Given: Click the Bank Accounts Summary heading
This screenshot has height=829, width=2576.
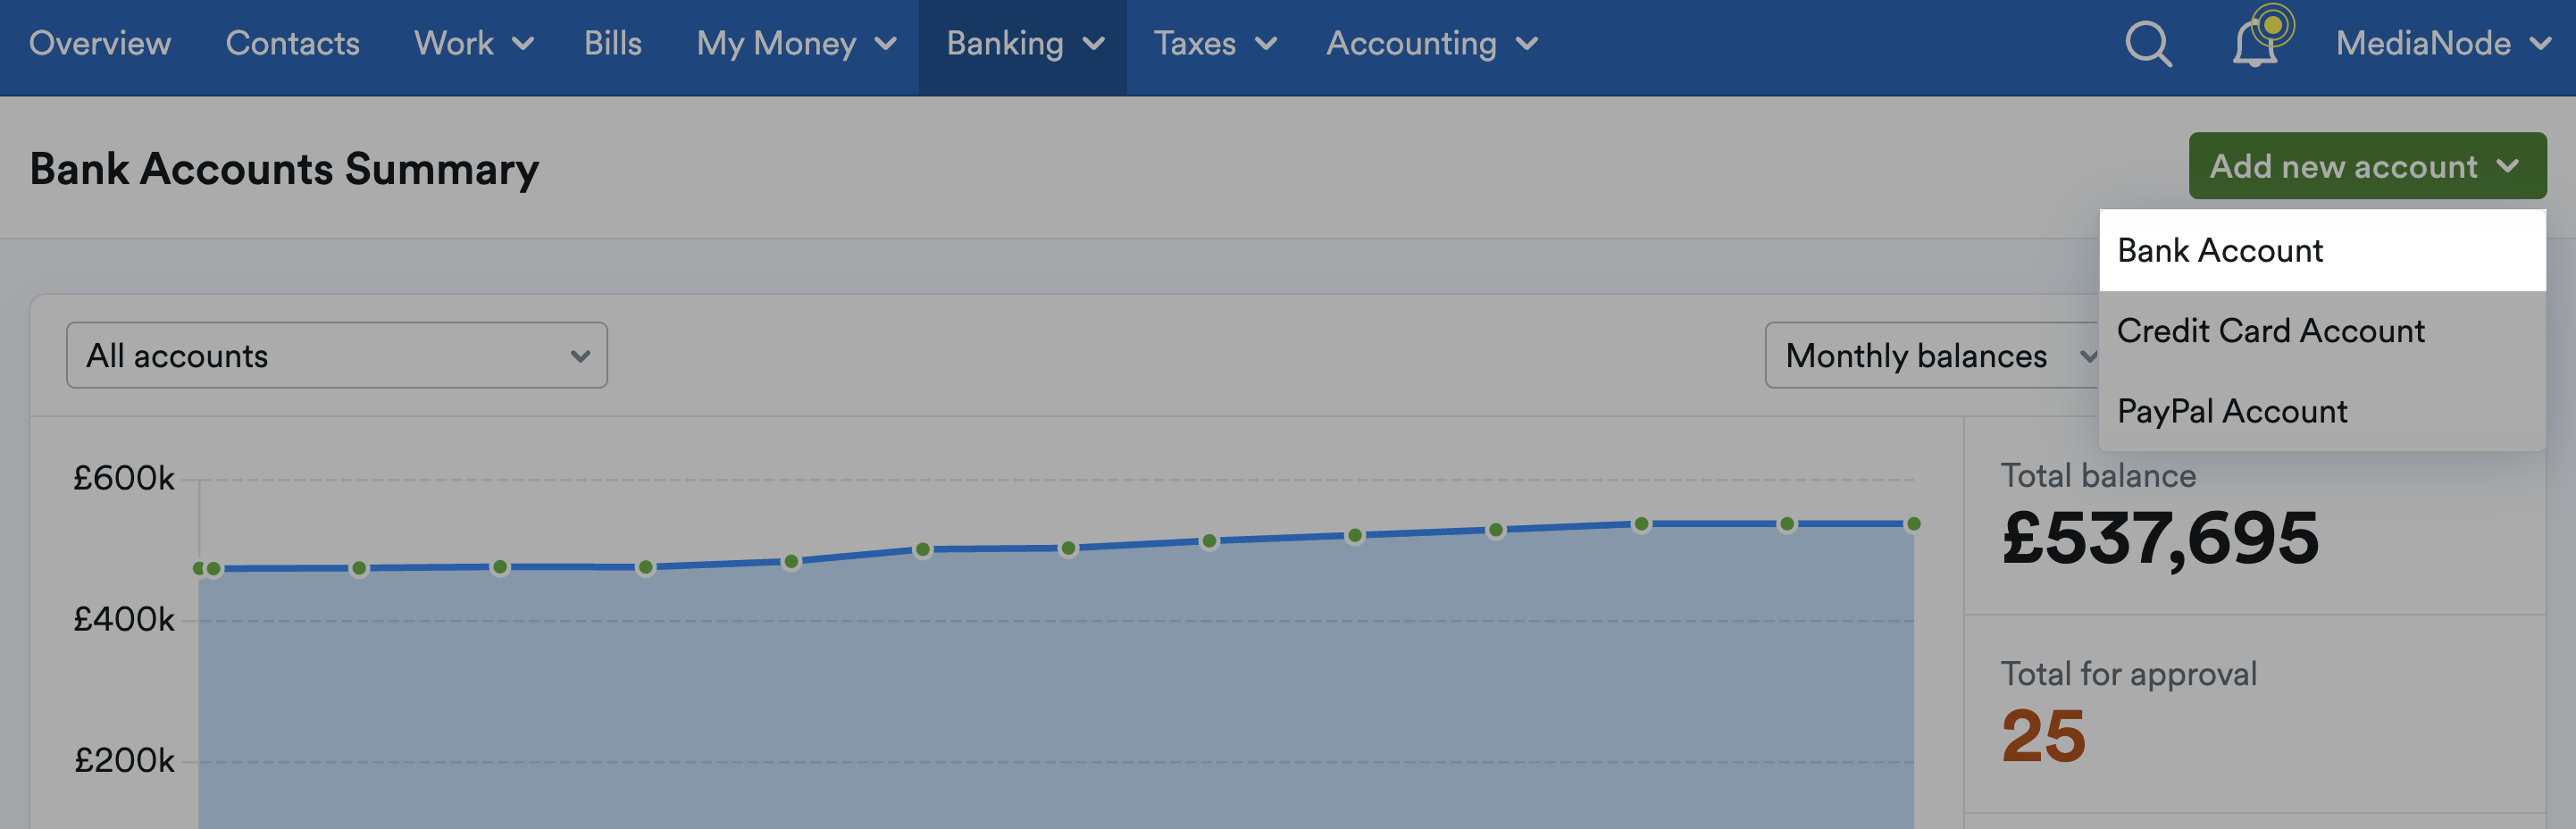Looking at the screenshot, I should tap(284, 169).
